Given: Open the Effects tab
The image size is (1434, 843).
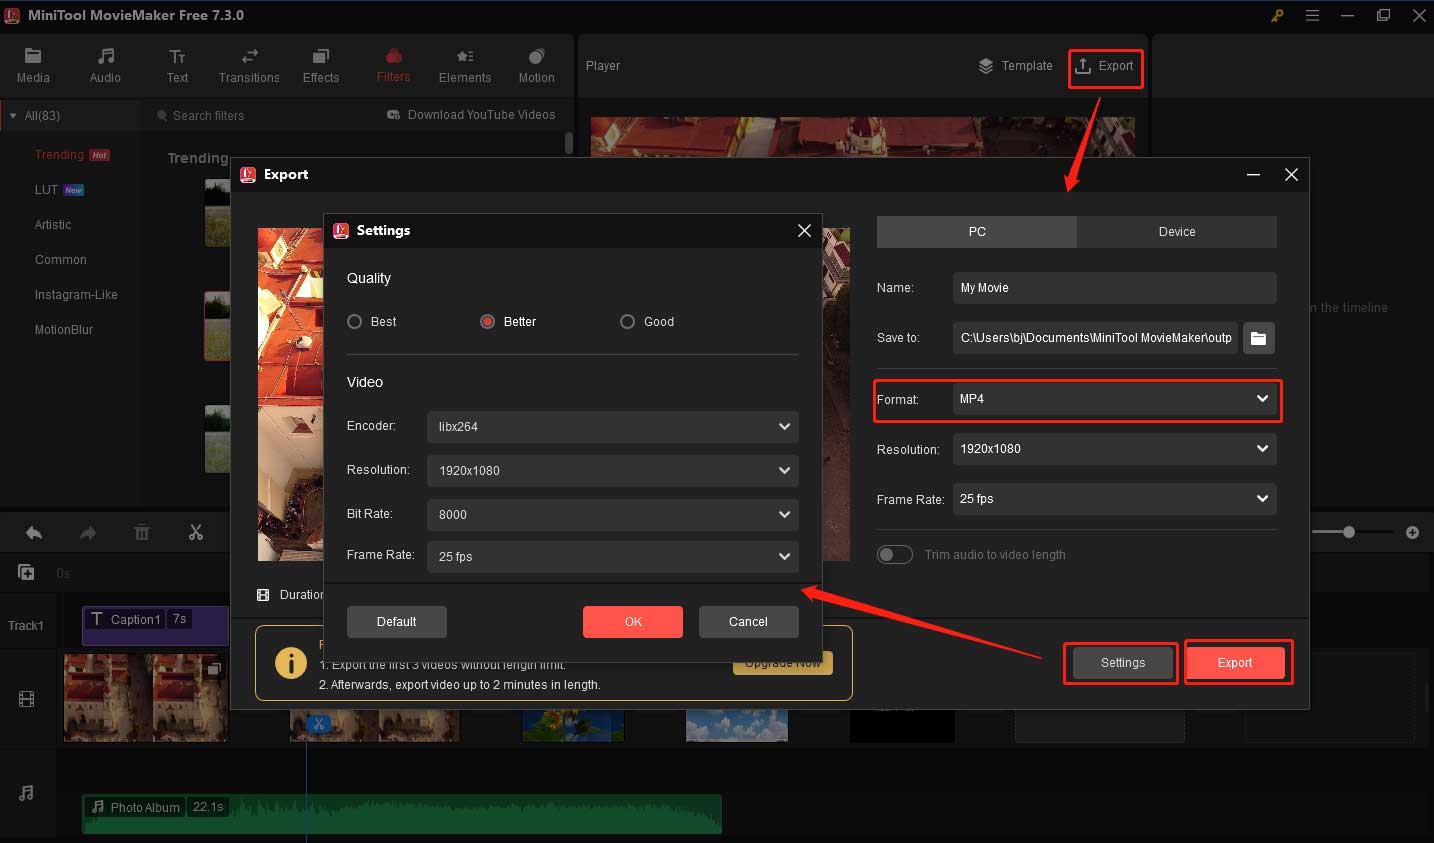Looking at the screenshot, I should tap(321, 66).
